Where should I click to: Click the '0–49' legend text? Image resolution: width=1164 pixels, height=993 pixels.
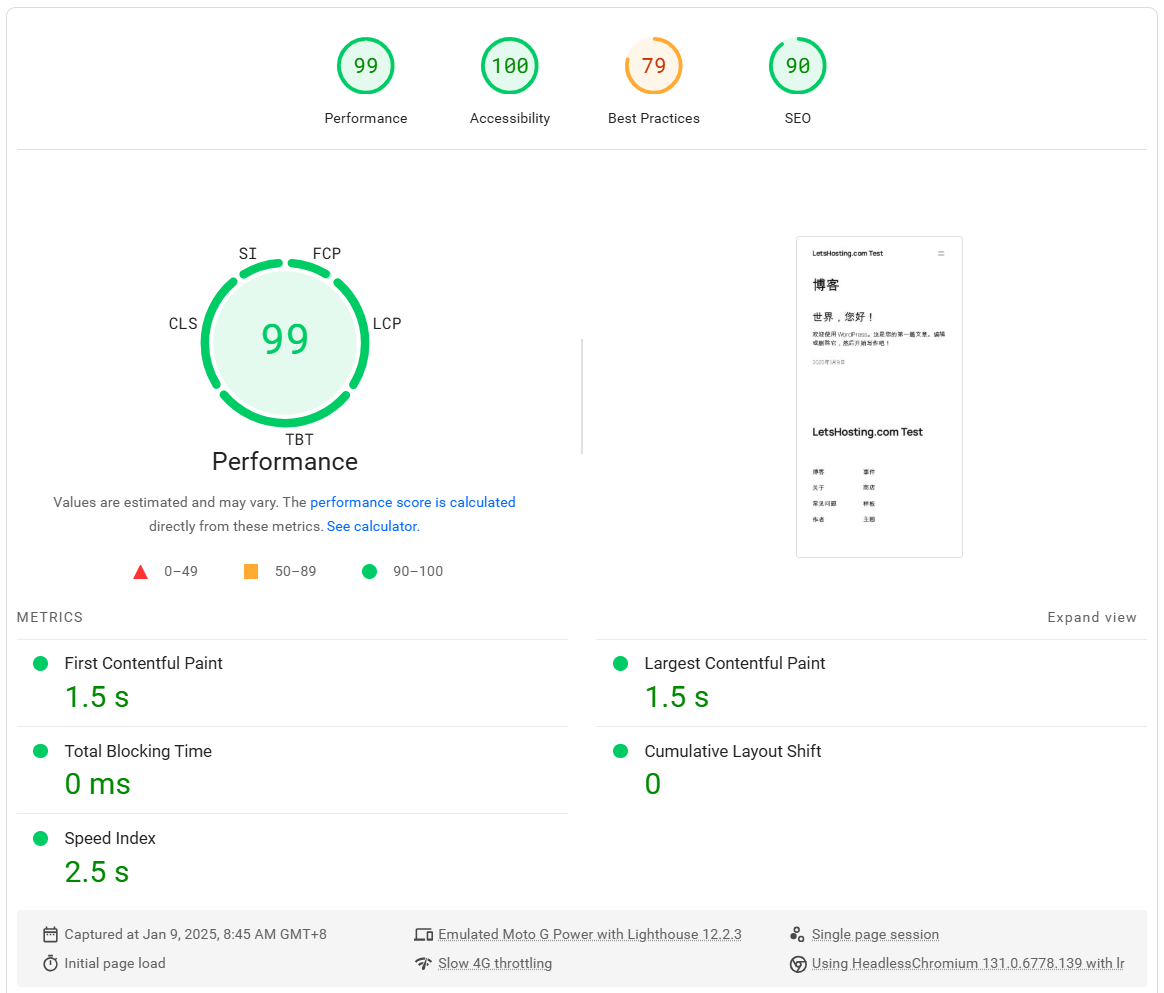(x=181, y=571)
